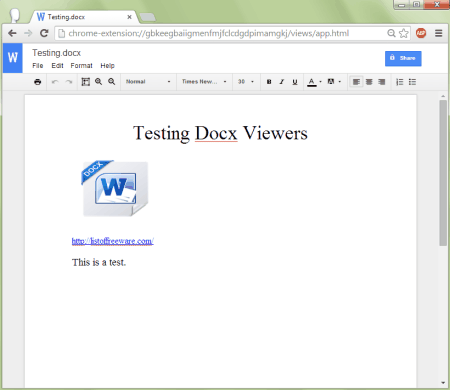Toggle underline formatting

click(295, 82)
